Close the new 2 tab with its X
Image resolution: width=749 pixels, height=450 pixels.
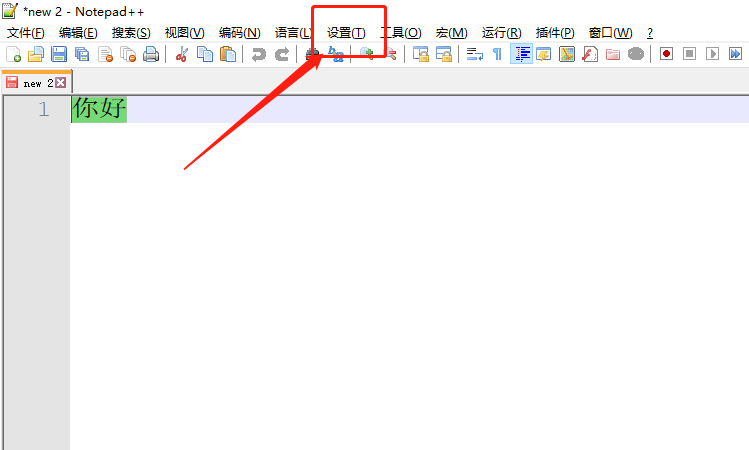(60, 83)
